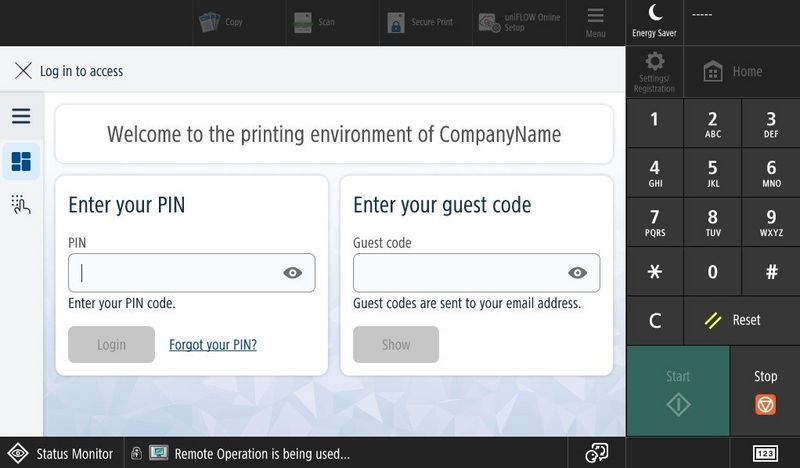Select the dashboard tiles sidebar icon
Image resolution: width=800 pixels, height=468 pixels.
click(x=21, y=161)
